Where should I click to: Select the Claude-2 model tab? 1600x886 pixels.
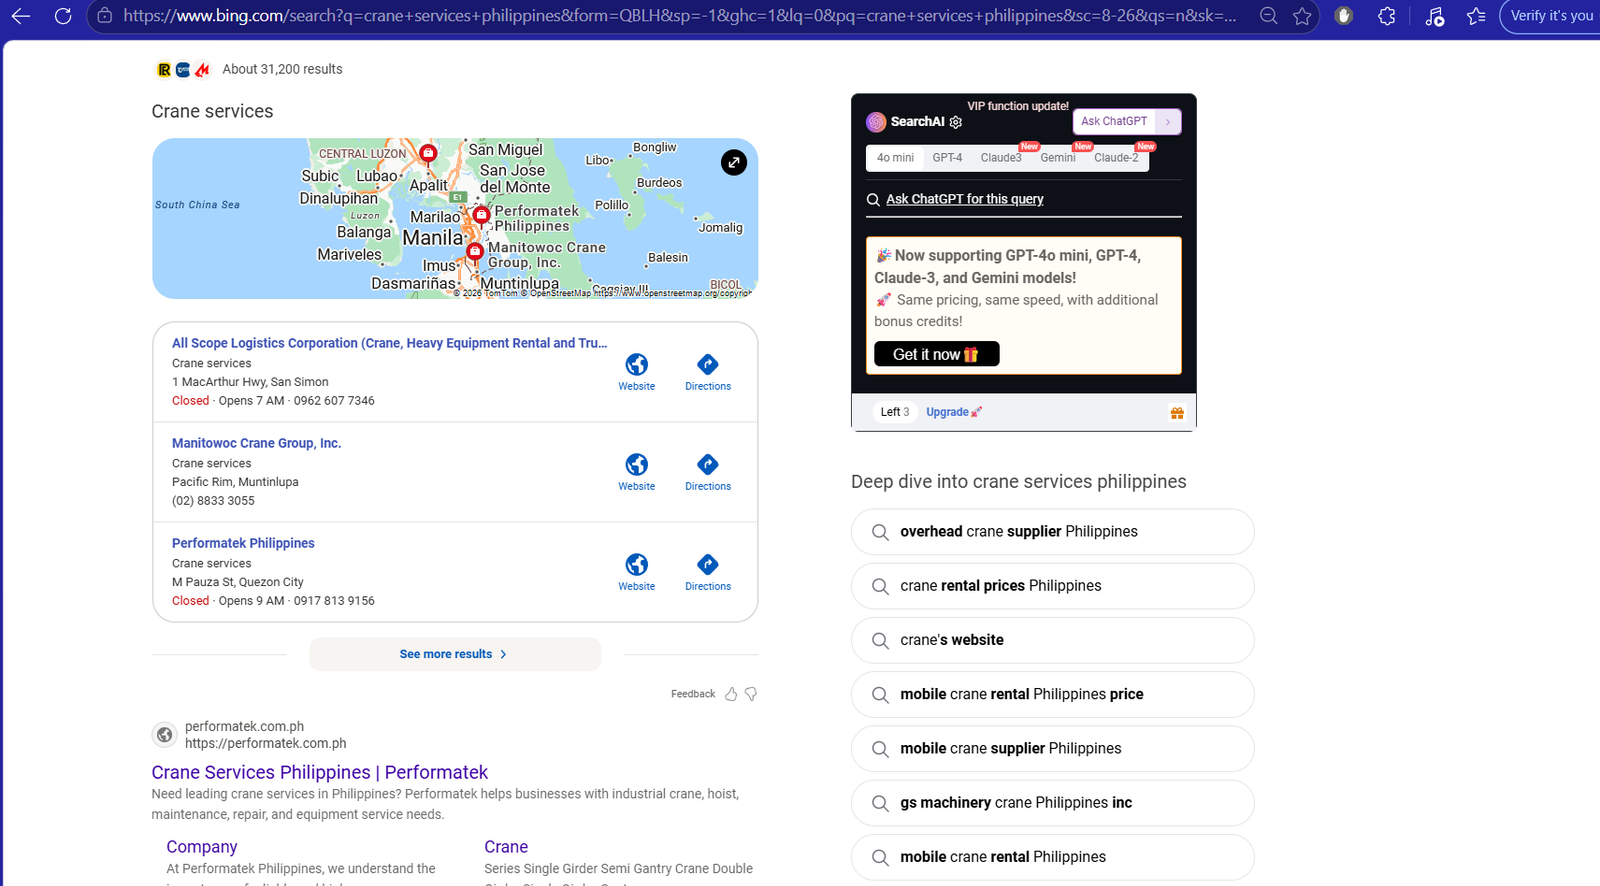1116,158
